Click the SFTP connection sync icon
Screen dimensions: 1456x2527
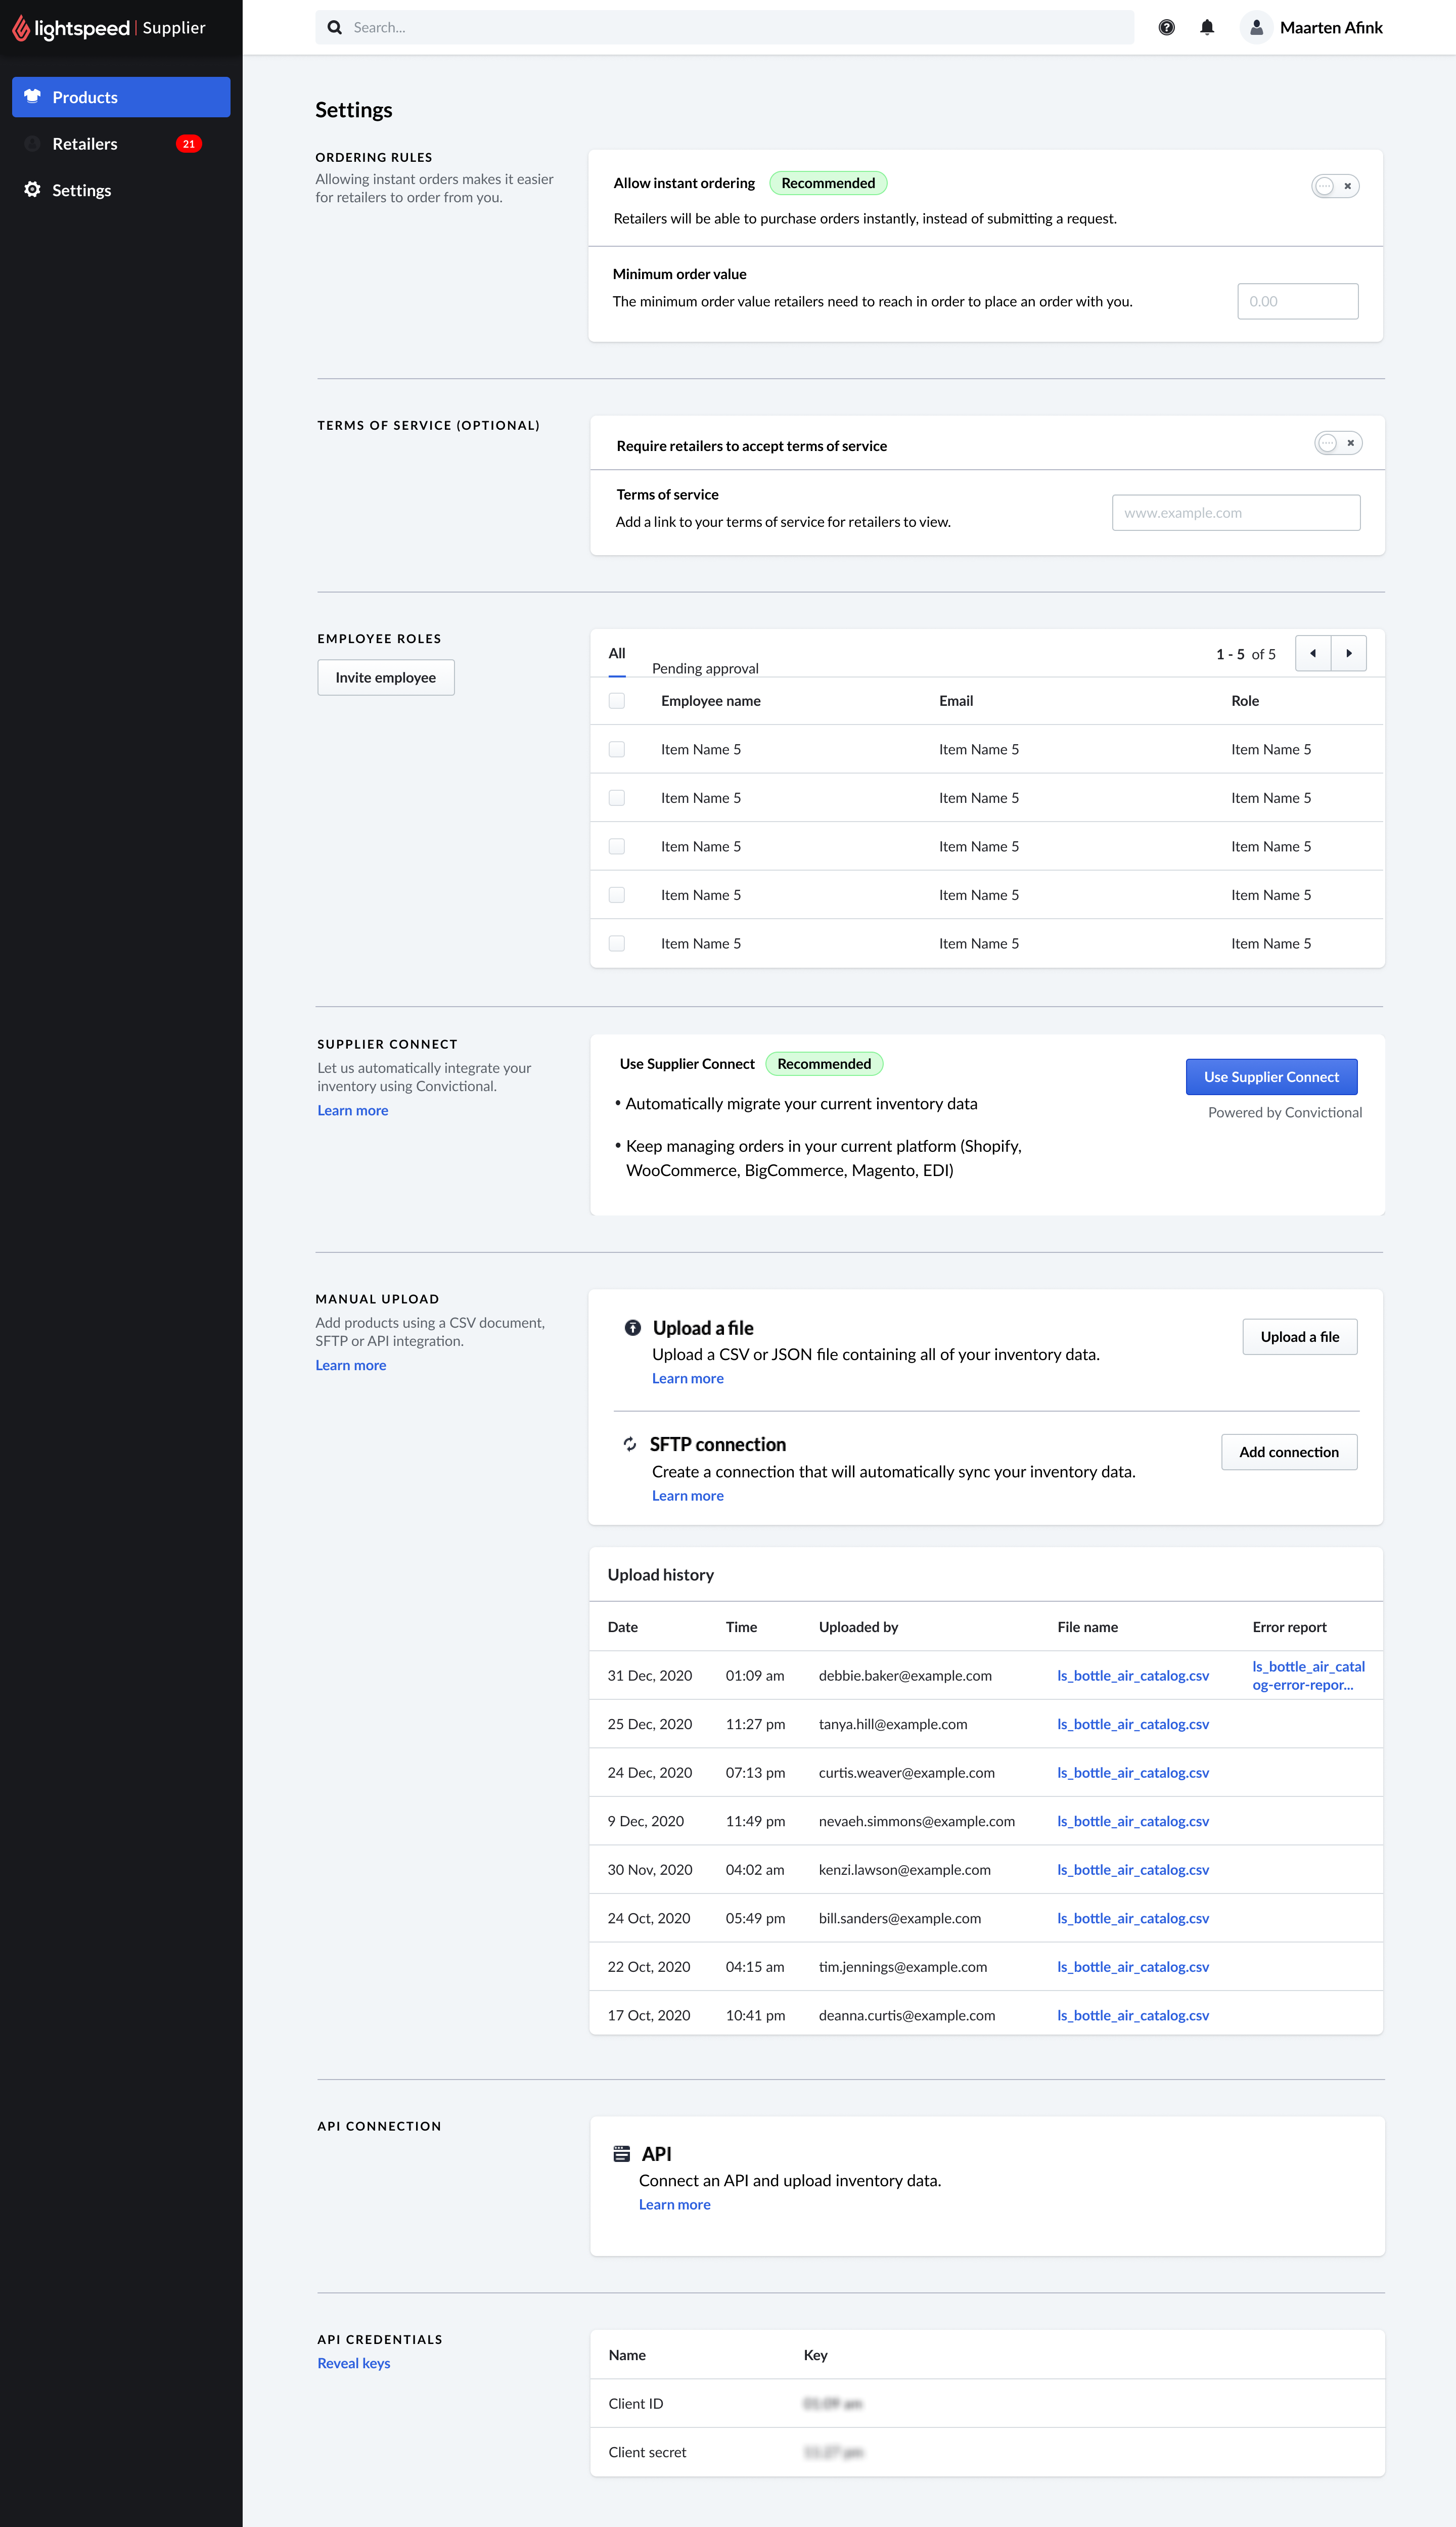[x=630, y=1444]
